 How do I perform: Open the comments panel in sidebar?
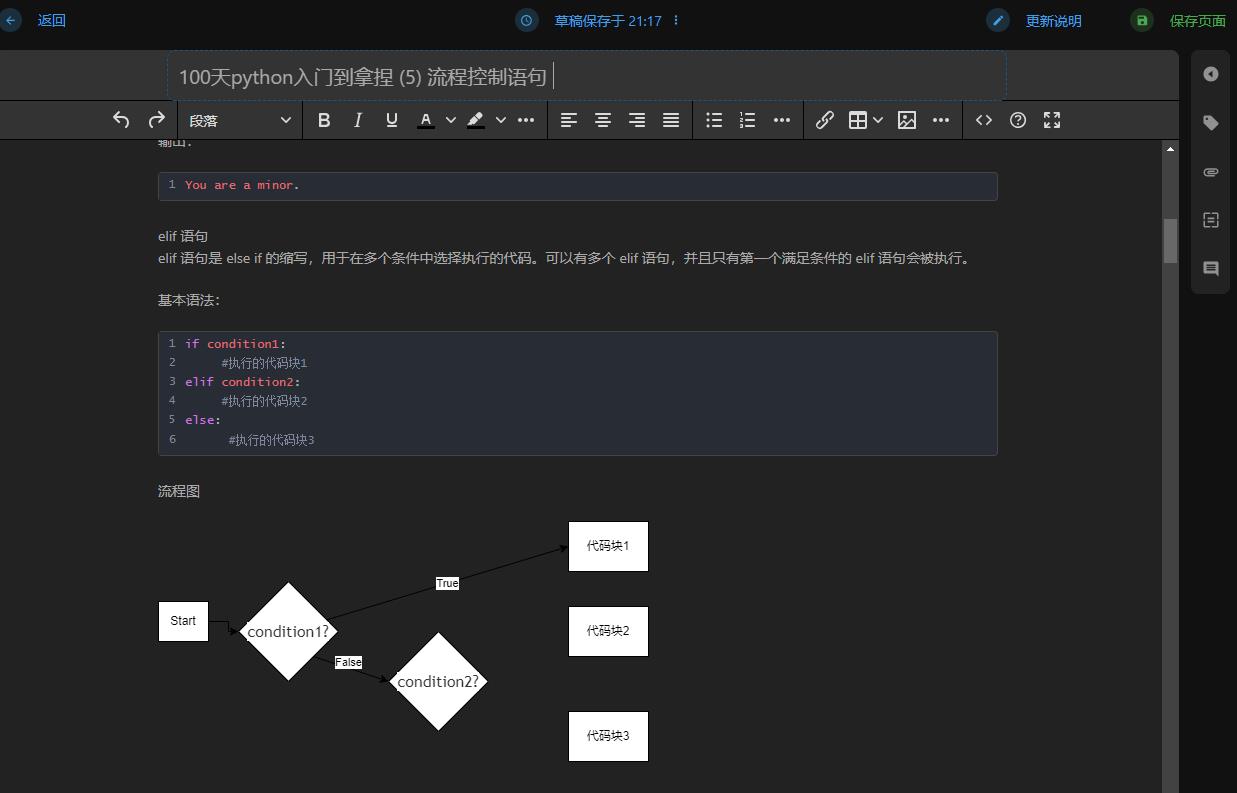tap(1211, 269)
